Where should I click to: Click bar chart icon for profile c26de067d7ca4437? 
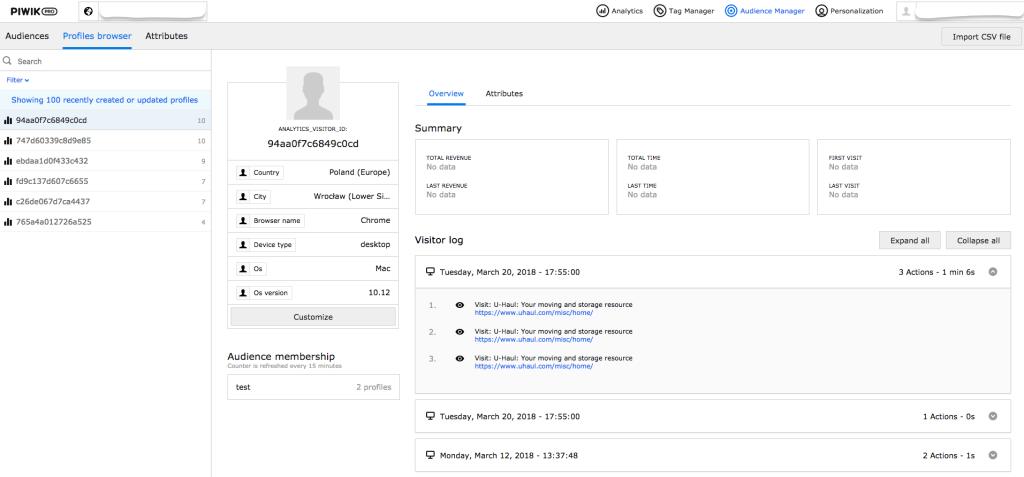(x=8, y=201)
